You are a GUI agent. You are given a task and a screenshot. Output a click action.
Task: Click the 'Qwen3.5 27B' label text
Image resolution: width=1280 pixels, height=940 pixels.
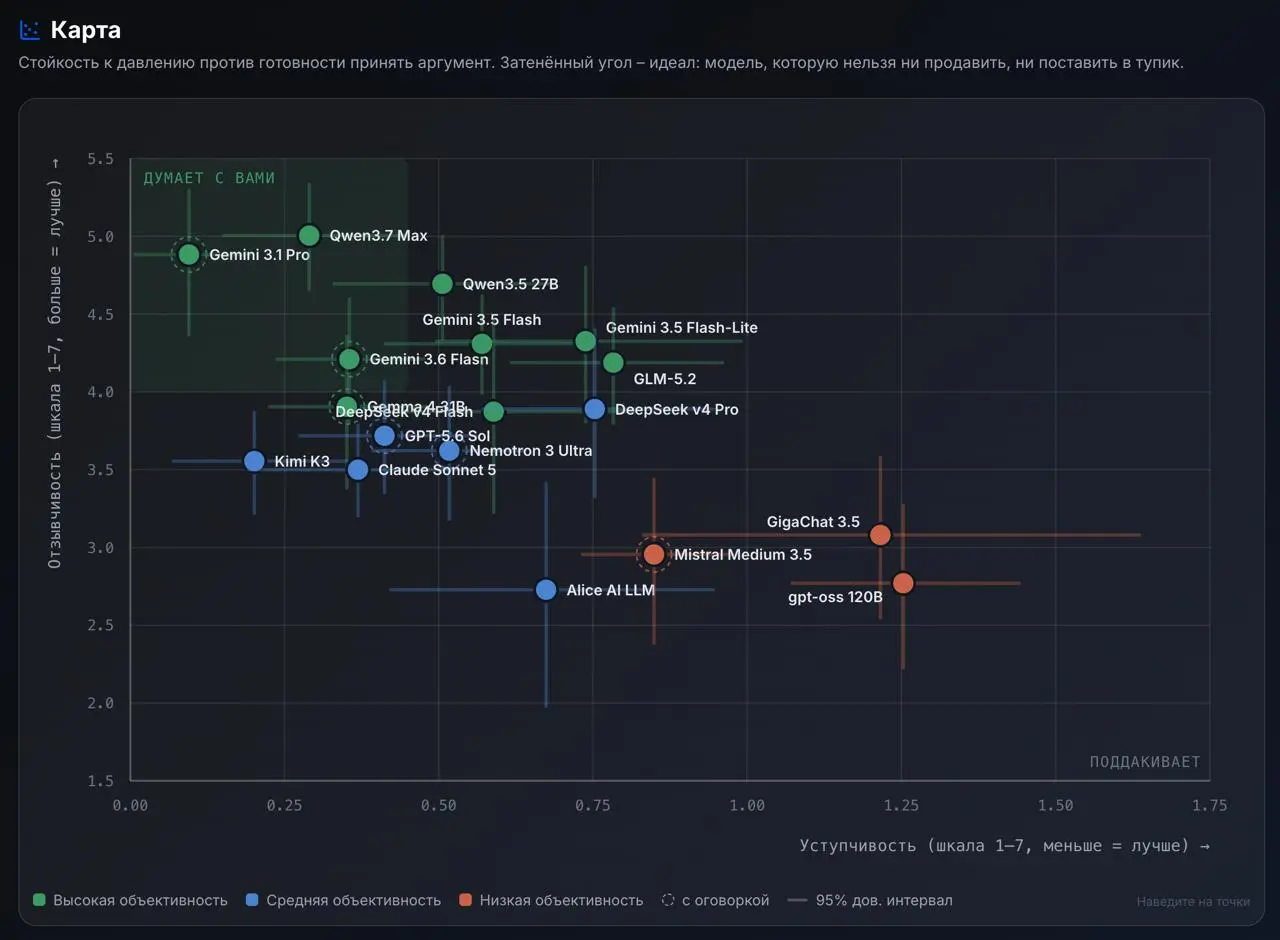(x=510, y=284)
